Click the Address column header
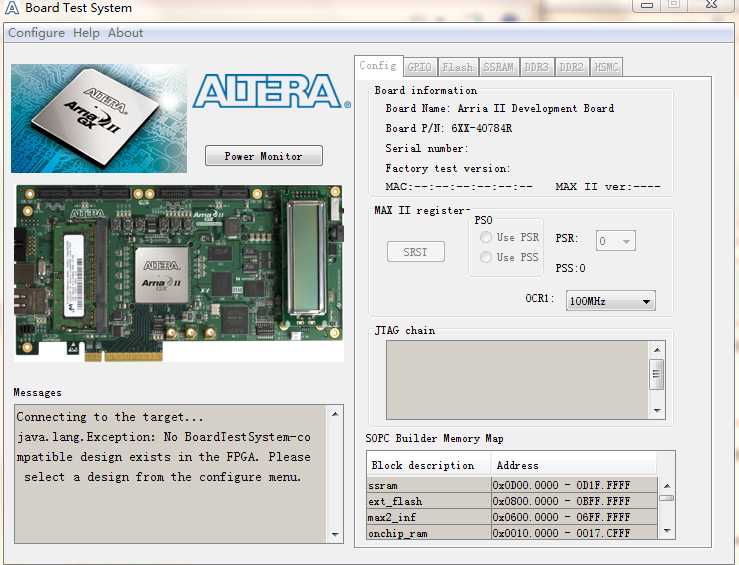The width and height of the screenshot is (739, 565). (574, 465)
